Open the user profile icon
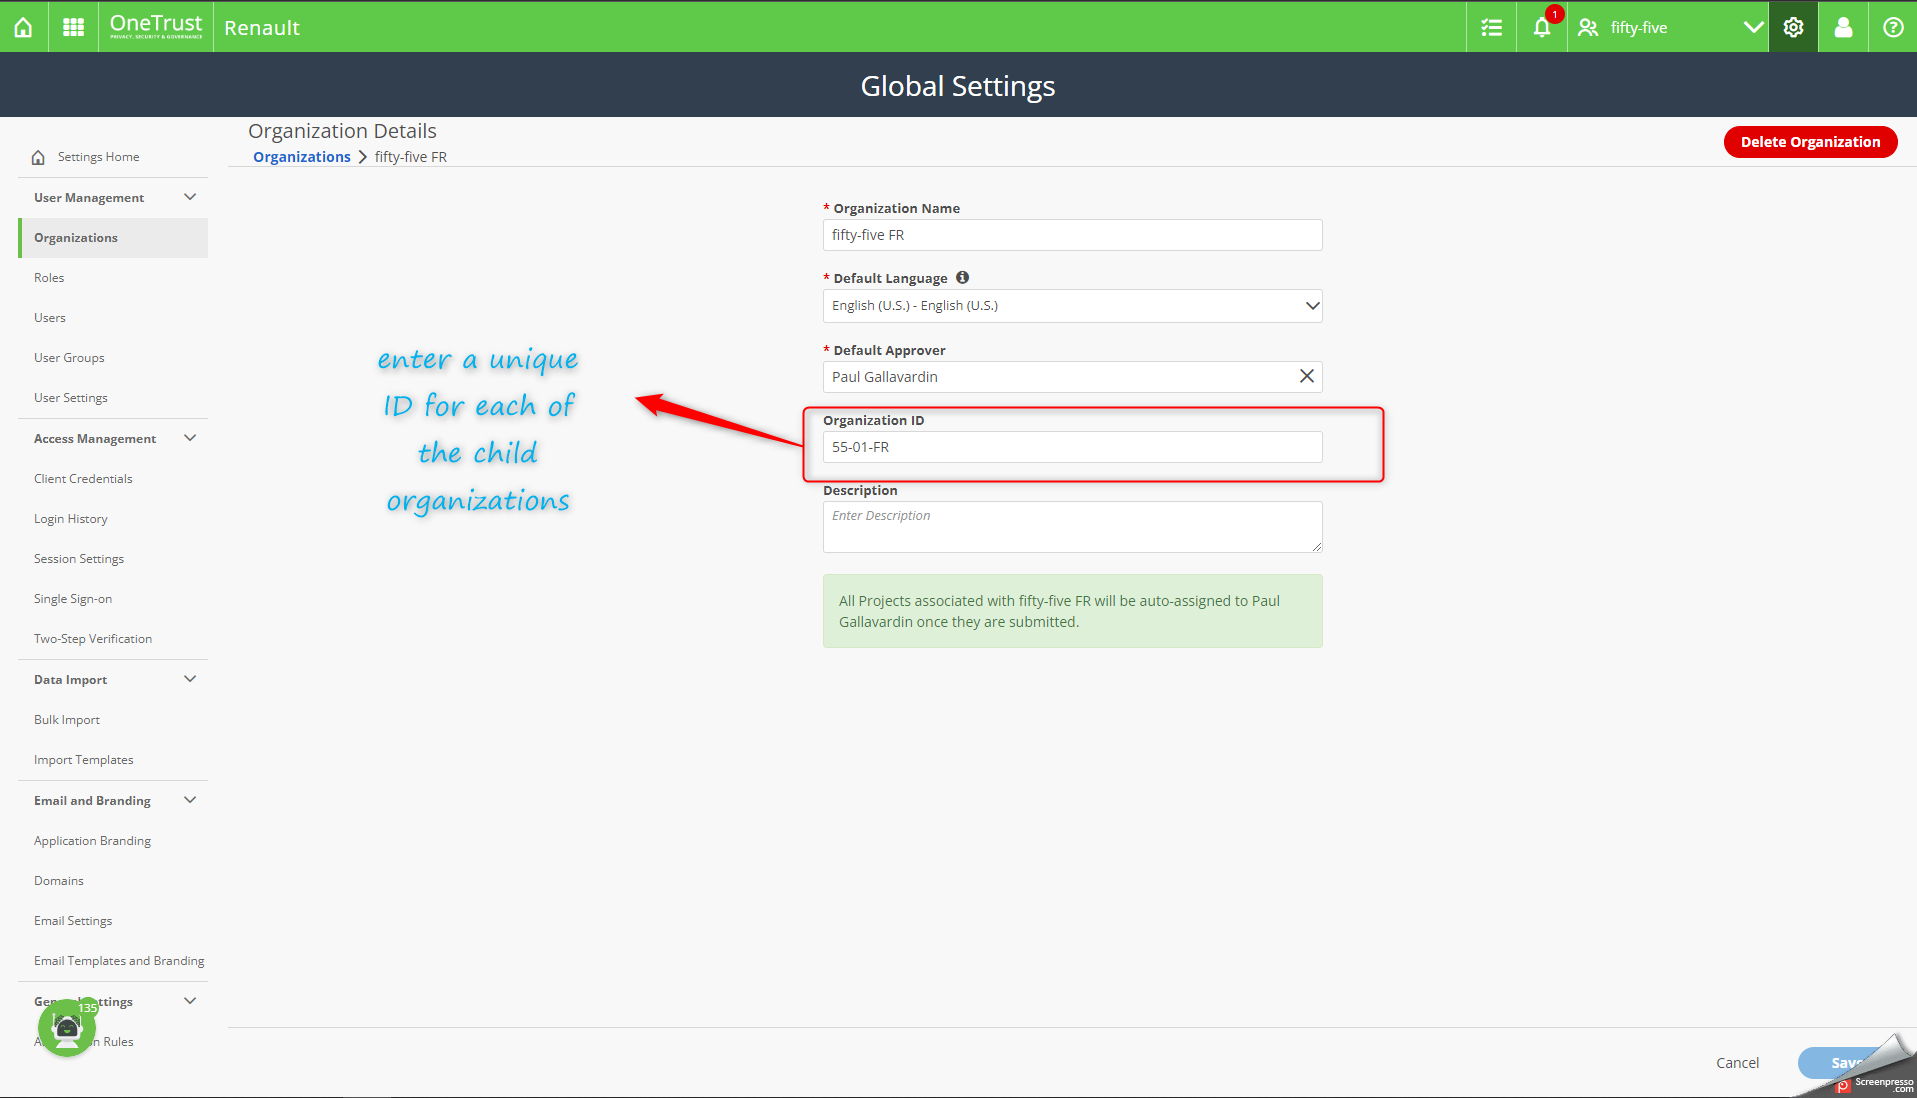The height and width of the screenshot is (1098, 1917). (1843, 27)
